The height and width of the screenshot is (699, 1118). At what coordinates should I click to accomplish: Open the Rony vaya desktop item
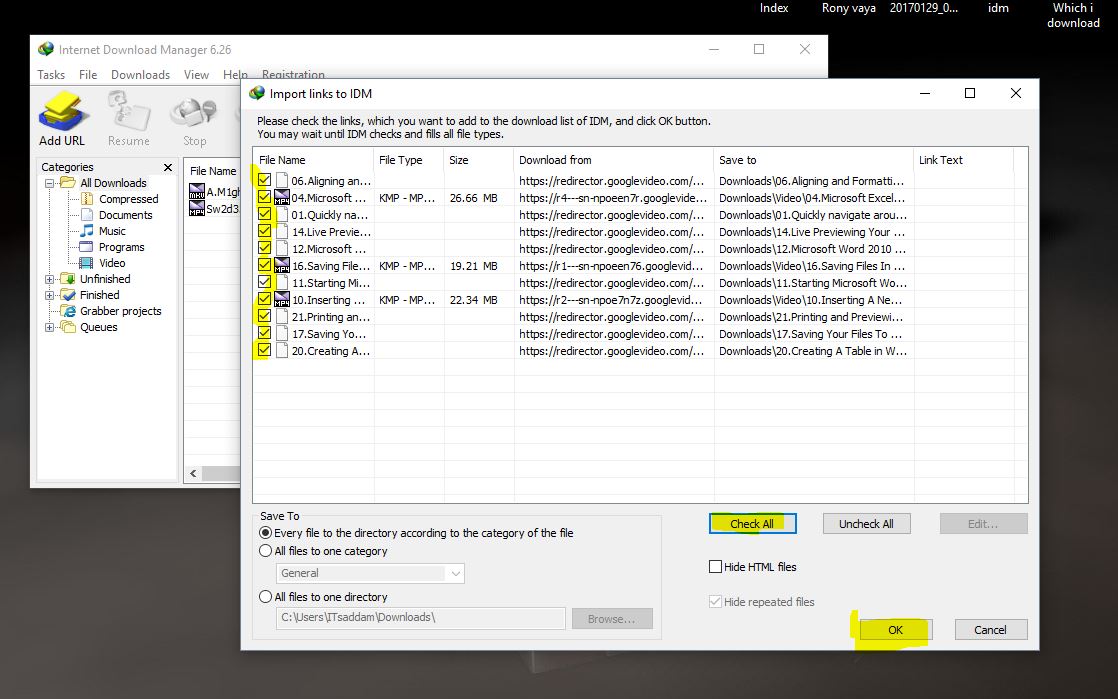(x=848, y=8)
